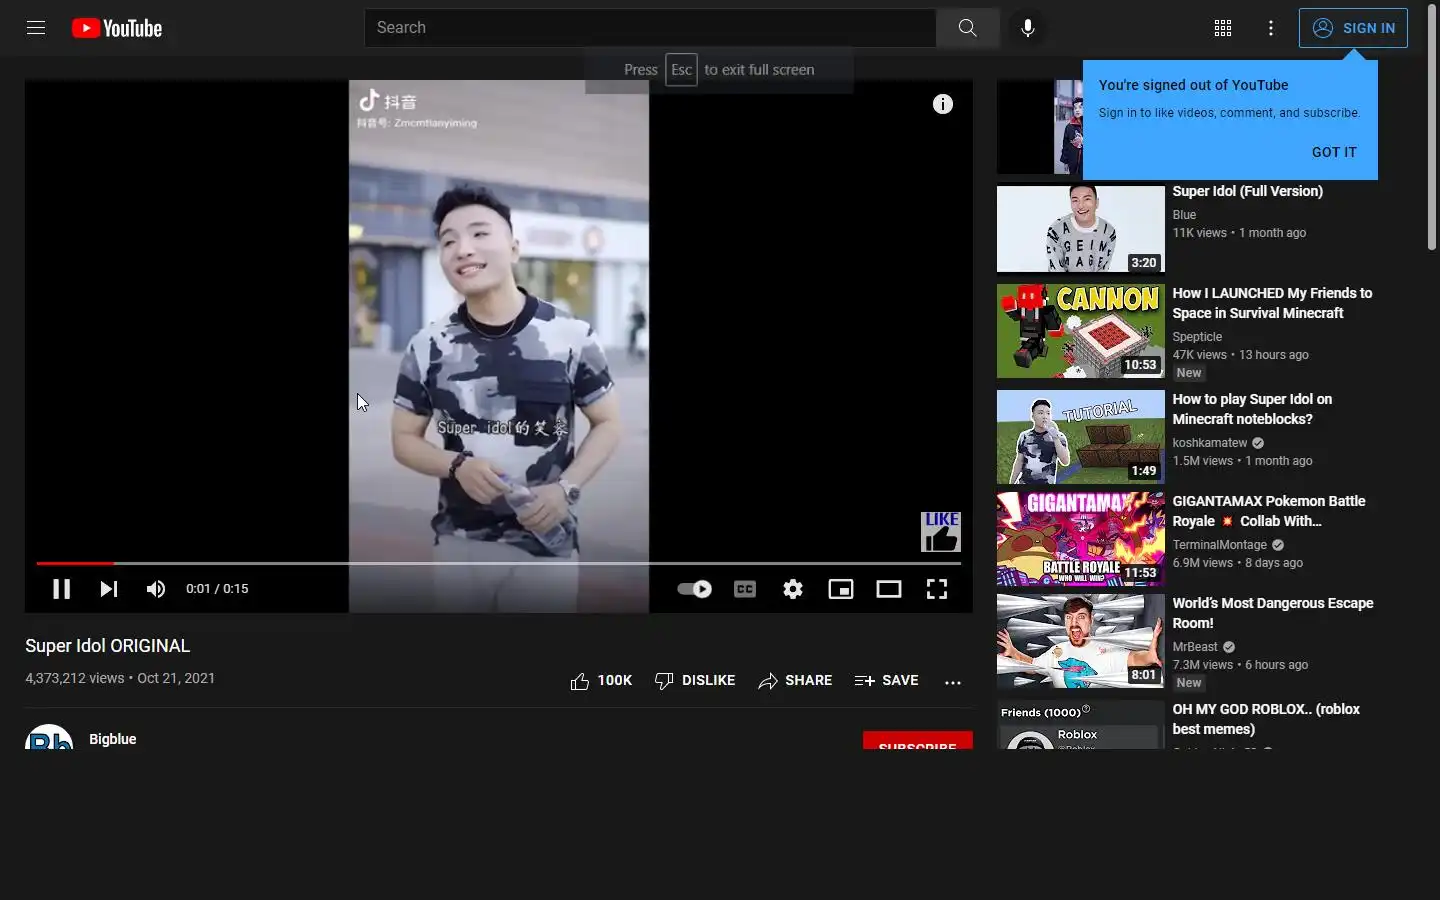Dismiss the popup with GOT IT
The image size is (1440, 900).
pyautogui.click(x=1334, y=152)
